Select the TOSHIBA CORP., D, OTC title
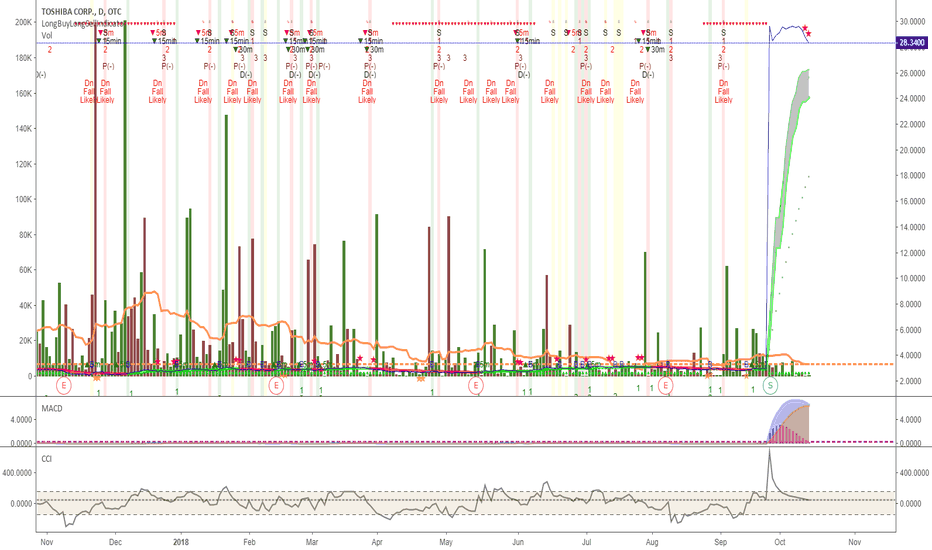Viewport: 932px width, 550px height. click(x=81, y=12)
